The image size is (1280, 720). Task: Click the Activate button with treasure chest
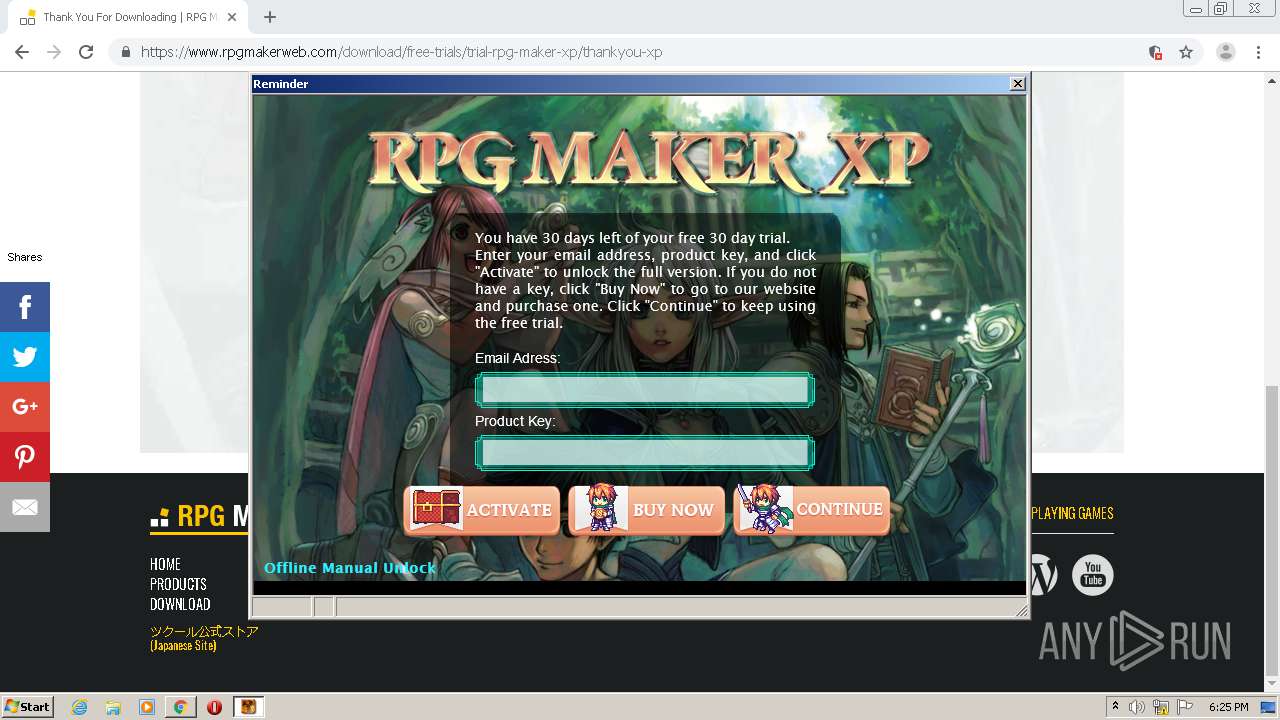tap(483, 510)
